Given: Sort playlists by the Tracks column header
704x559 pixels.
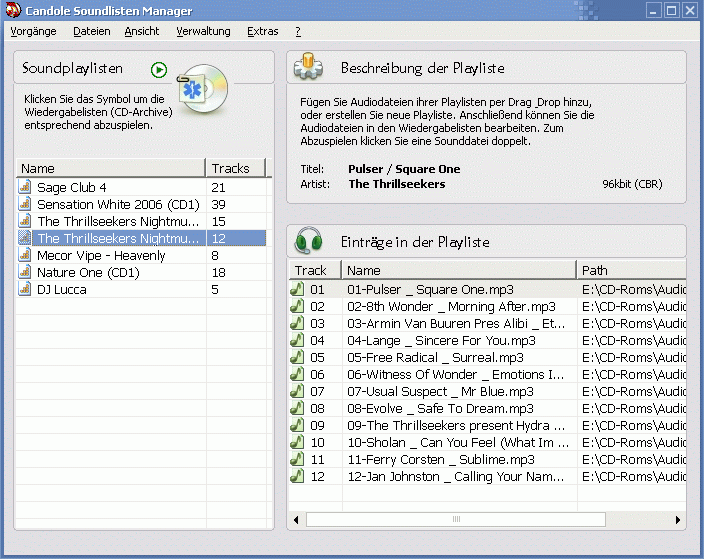Looking at the screenshot, I should [x=236, y=168].
